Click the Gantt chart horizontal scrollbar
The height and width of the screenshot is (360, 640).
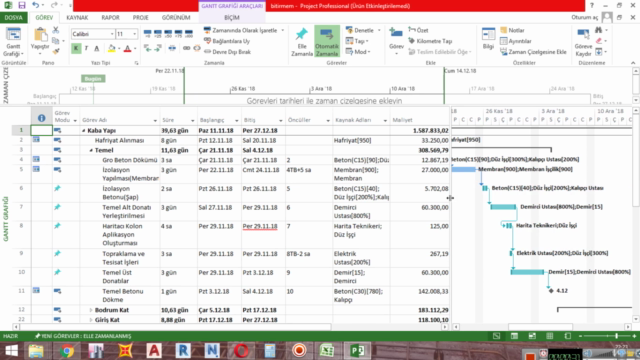point(541,327)
